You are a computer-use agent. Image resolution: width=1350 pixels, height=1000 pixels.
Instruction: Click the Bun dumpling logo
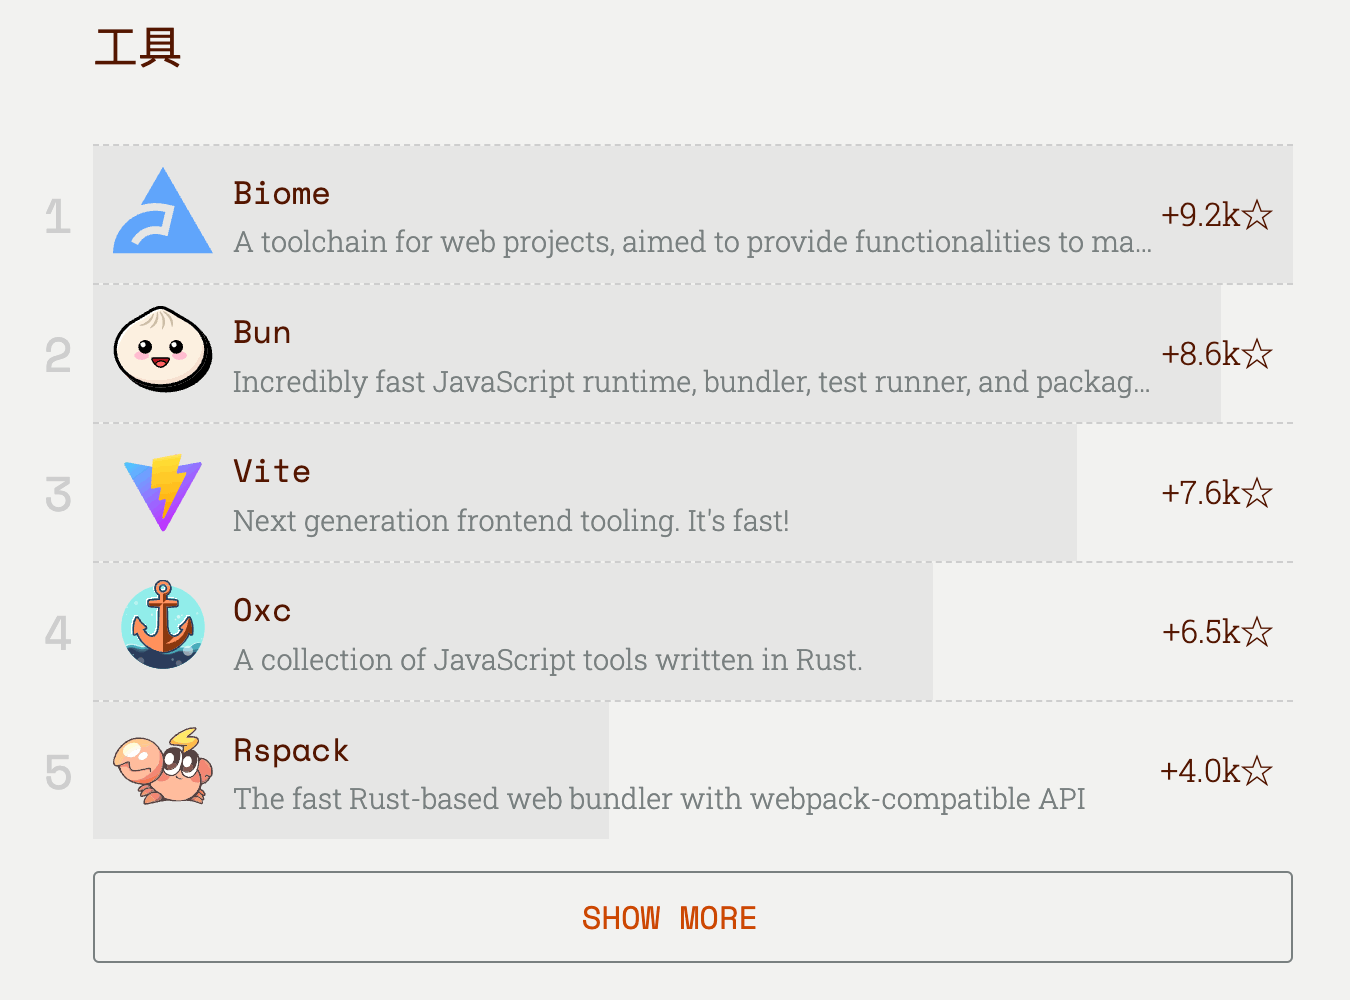pos(163,350)
